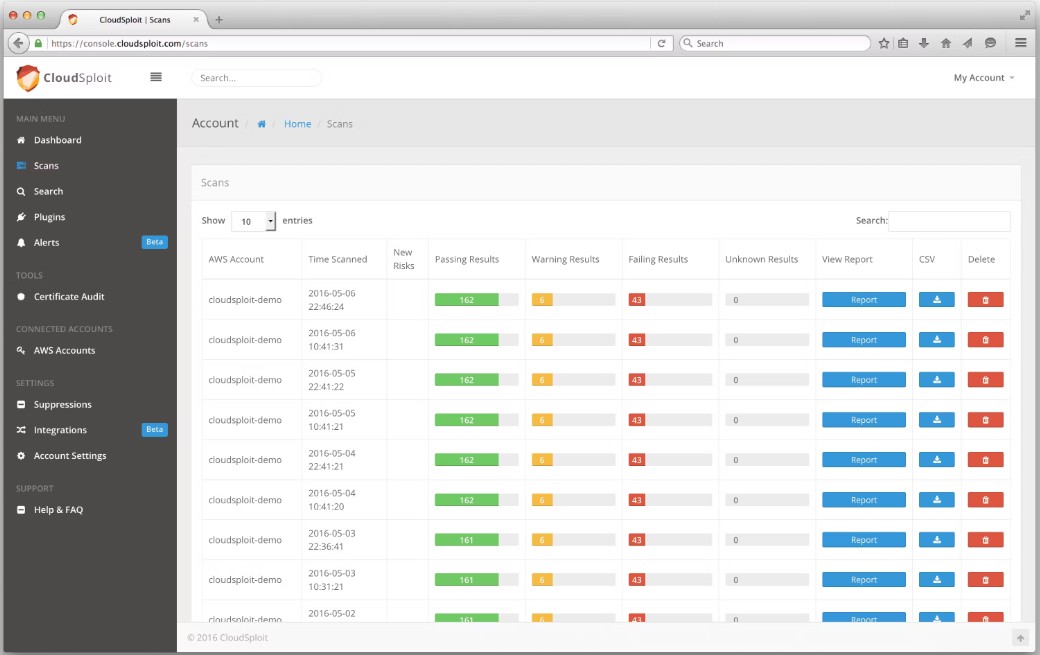Delete the 2016-05-04 10:41:20 scan
Image resolution: width=1040 pixels, height=655 pixels.
pos(985,500)
